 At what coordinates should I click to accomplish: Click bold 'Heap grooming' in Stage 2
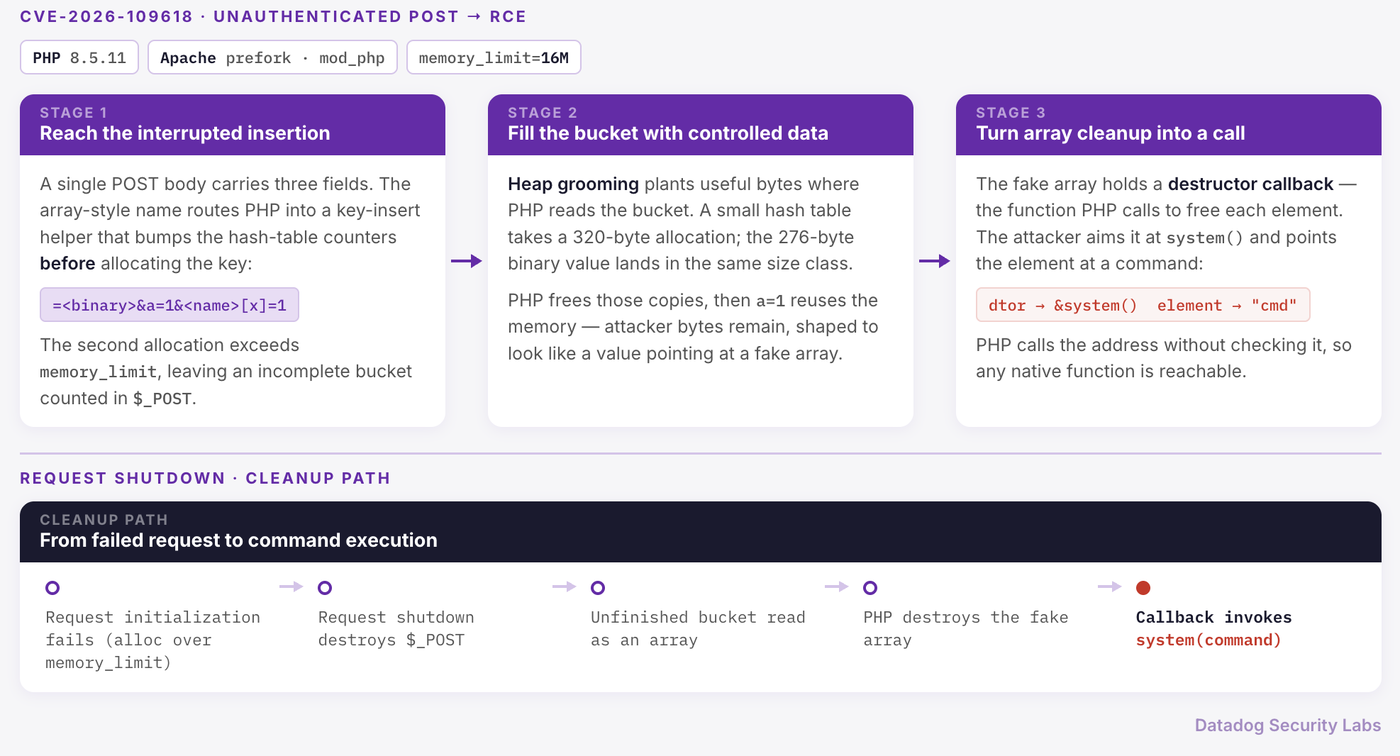coord(573,184)
